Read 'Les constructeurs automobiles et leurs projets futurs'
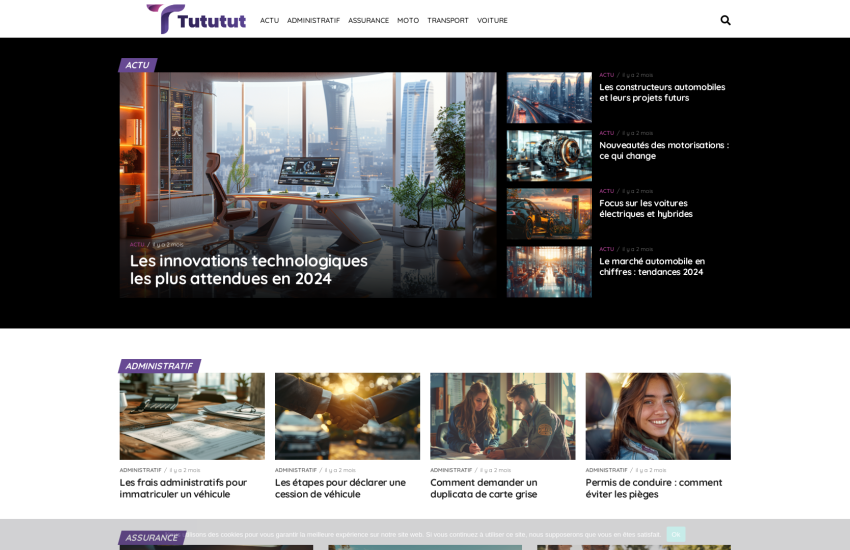850x550 pixels. point(662,92)
